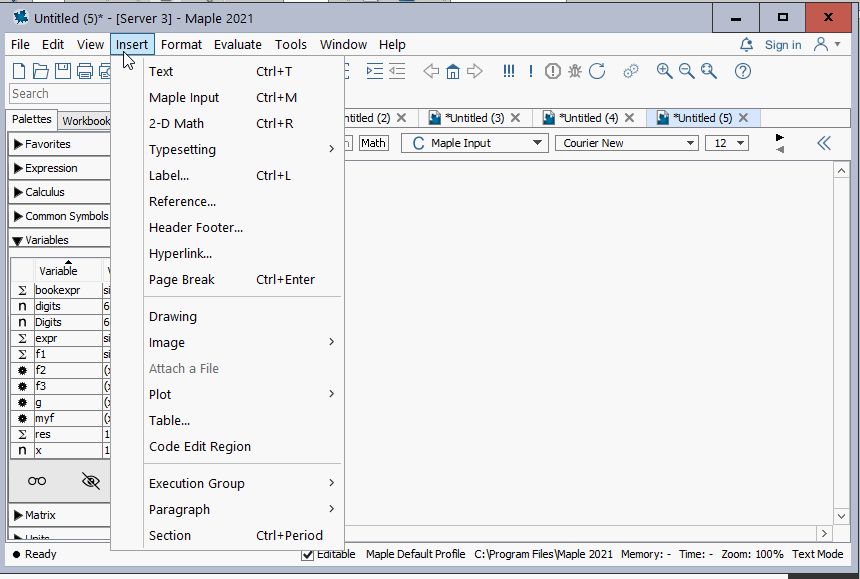
Task: Select the myf variable row
Action: [60, 418]
